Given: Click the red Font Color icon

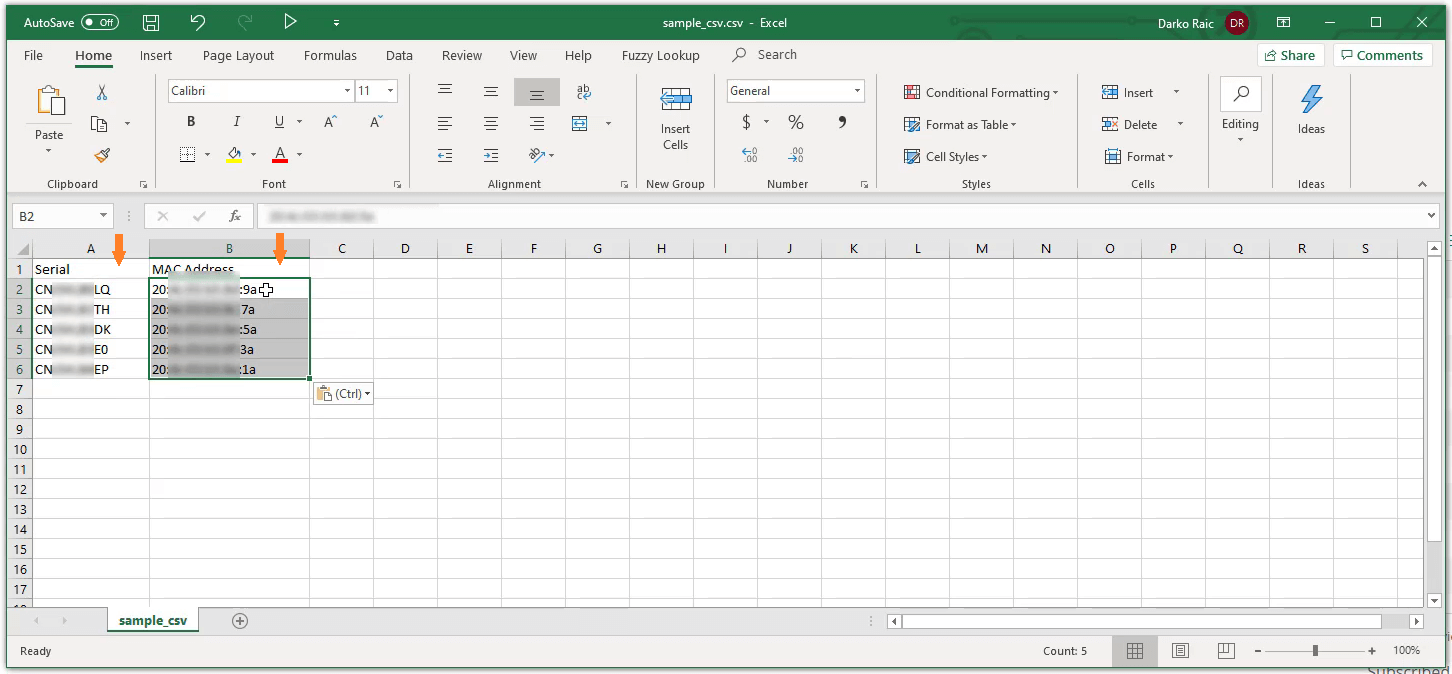Looking at the screenshot, I should pos(280,154).
